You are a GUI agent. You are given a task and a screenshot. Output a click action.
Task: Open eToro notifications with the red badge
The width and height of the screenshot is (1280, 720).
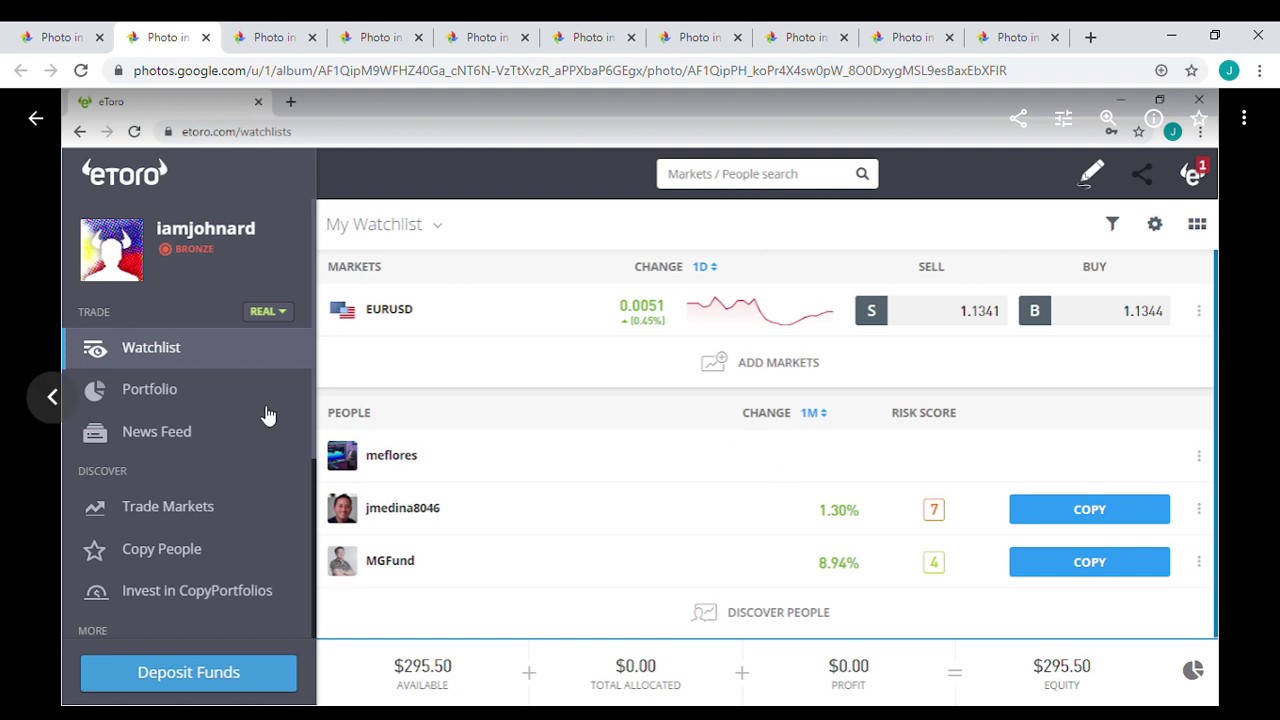[x=1194, y=172]
